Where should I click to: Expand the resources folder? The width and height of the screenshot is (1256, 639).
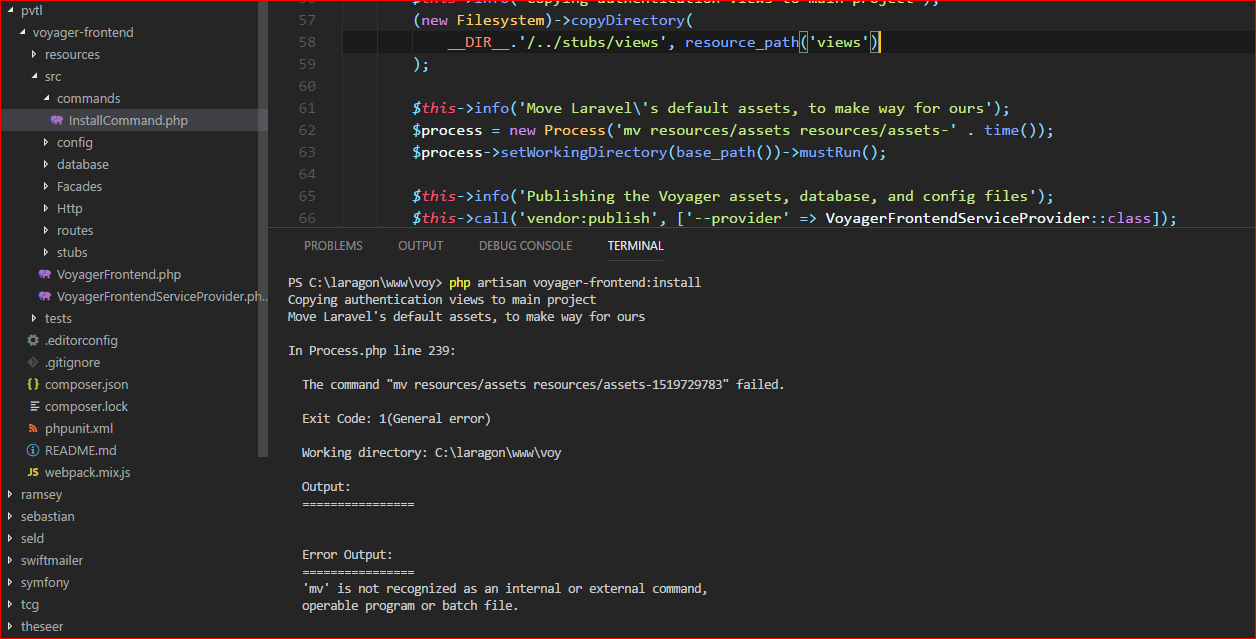(35, 54)
